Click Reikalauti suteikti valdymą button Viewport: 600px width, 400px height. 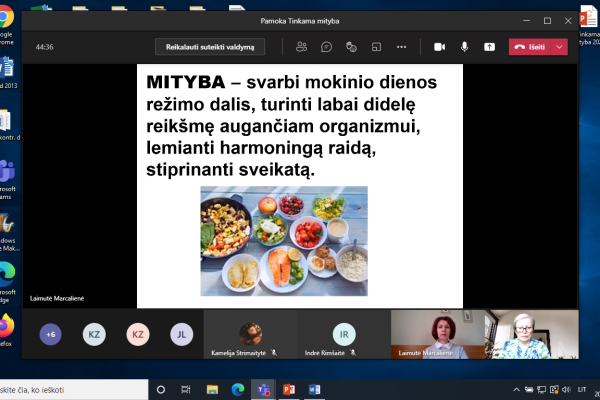210,47
